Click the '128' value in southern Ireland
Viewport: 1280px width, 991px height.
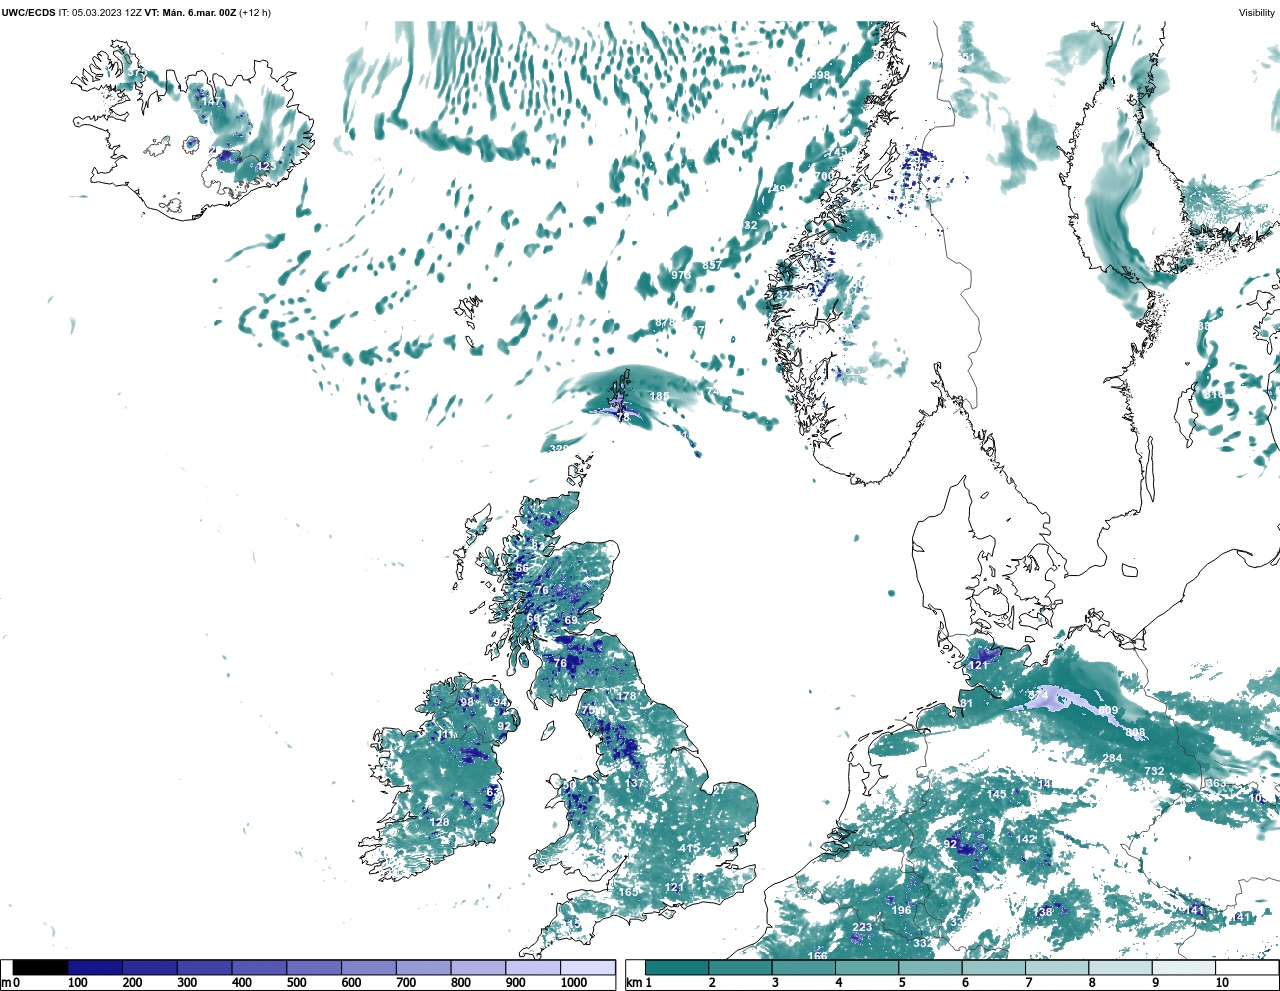(x=440, y=822)
